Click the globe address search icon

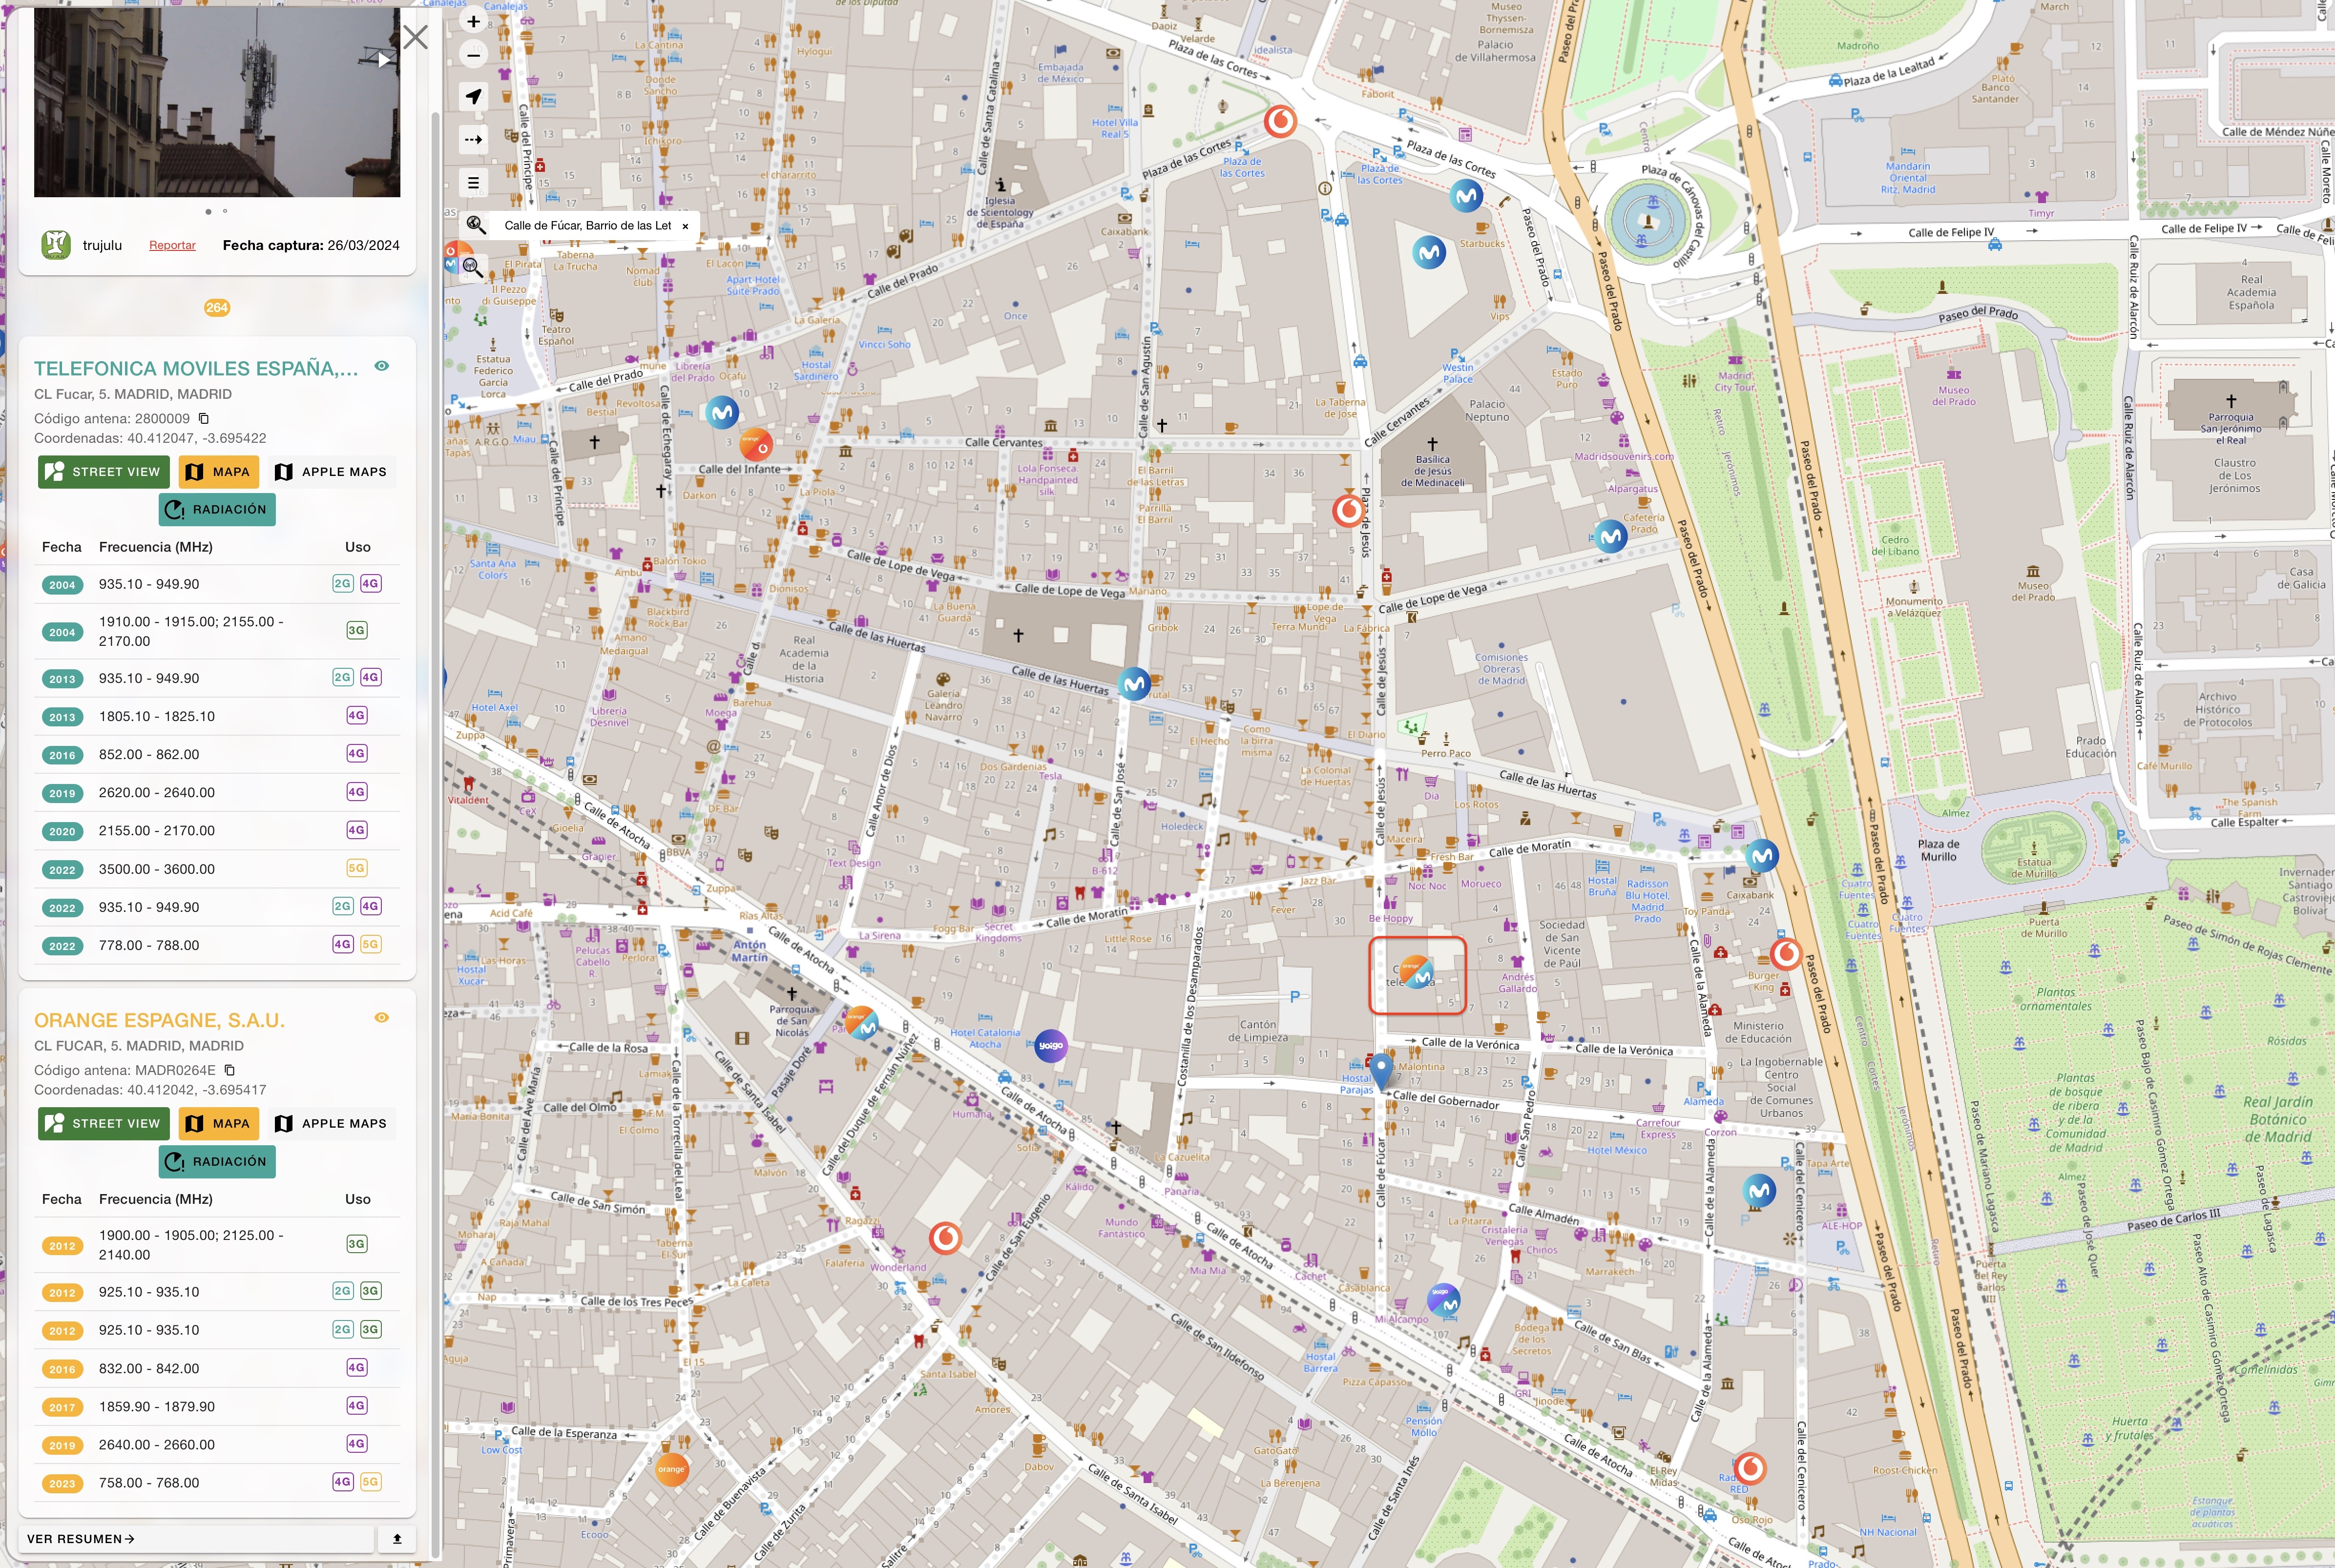coord(476,225)
